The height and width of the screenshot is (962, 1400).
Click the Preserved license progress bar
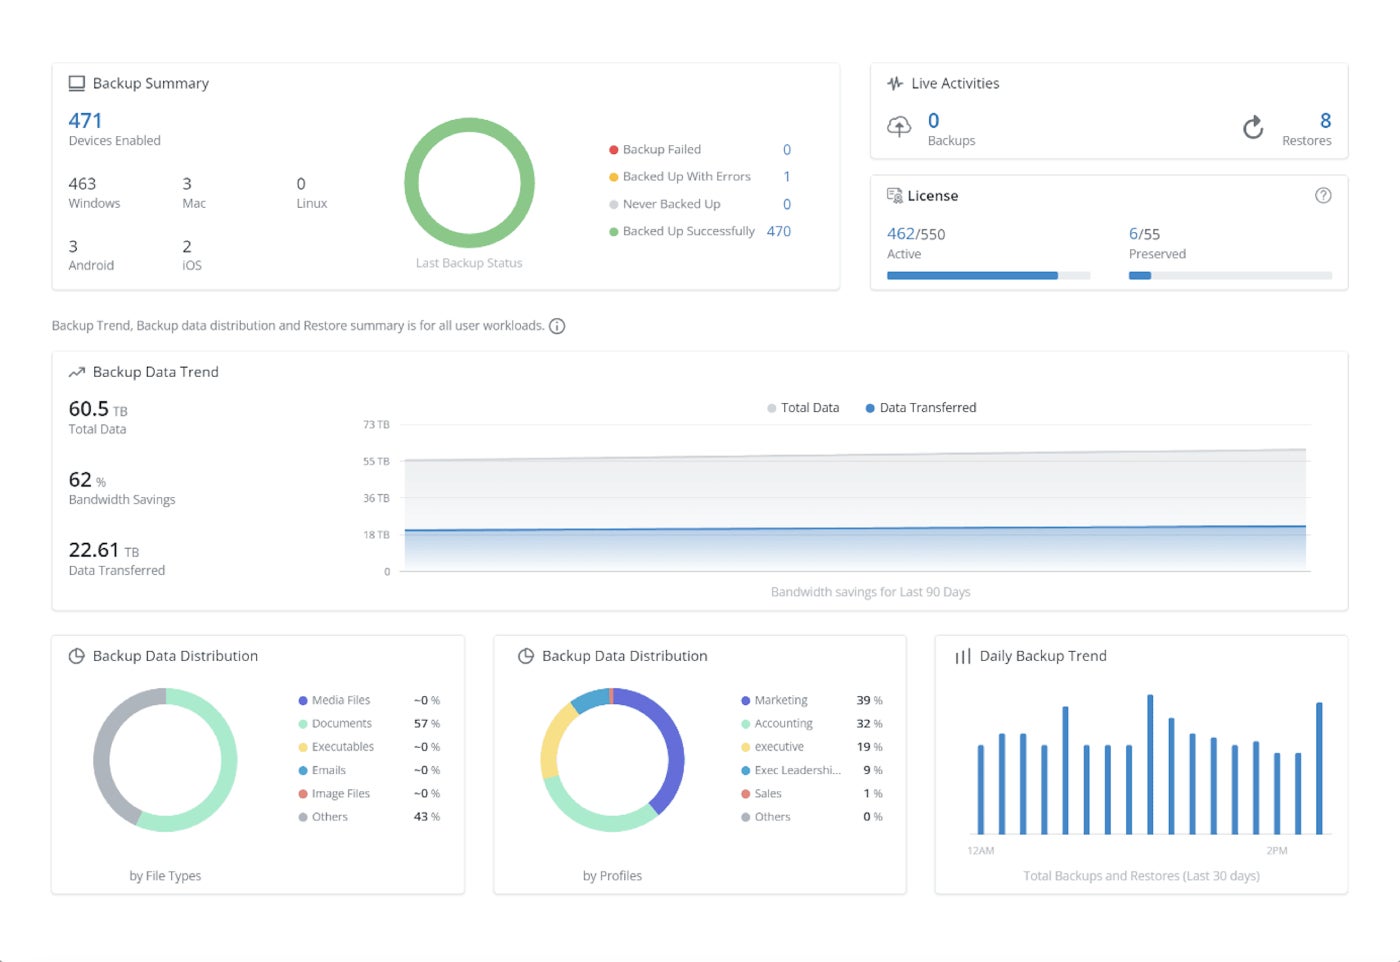[1230, 275]
